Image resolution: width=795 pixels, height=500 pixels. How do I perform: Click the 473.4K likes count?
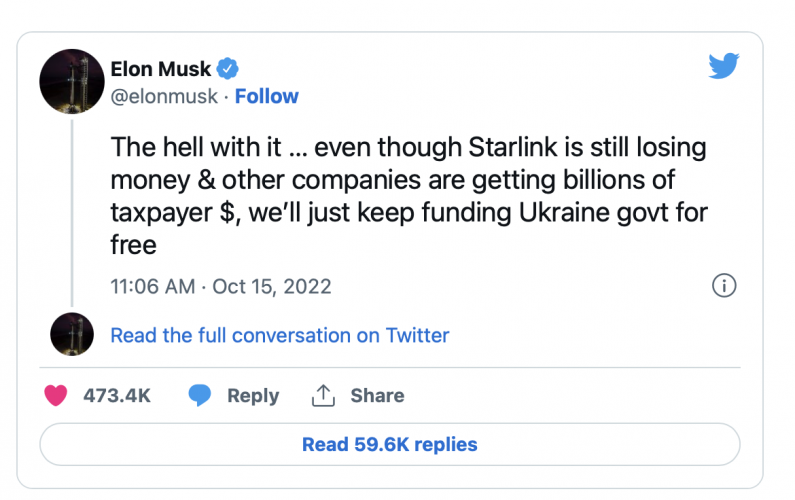(x=116, y=395)
